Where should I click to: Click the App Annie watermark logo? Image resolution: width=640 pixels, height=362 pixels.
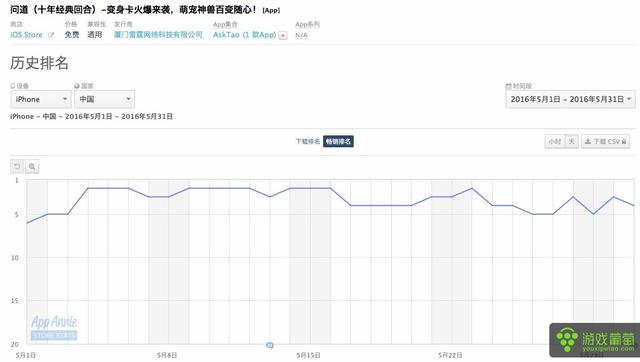54,327
